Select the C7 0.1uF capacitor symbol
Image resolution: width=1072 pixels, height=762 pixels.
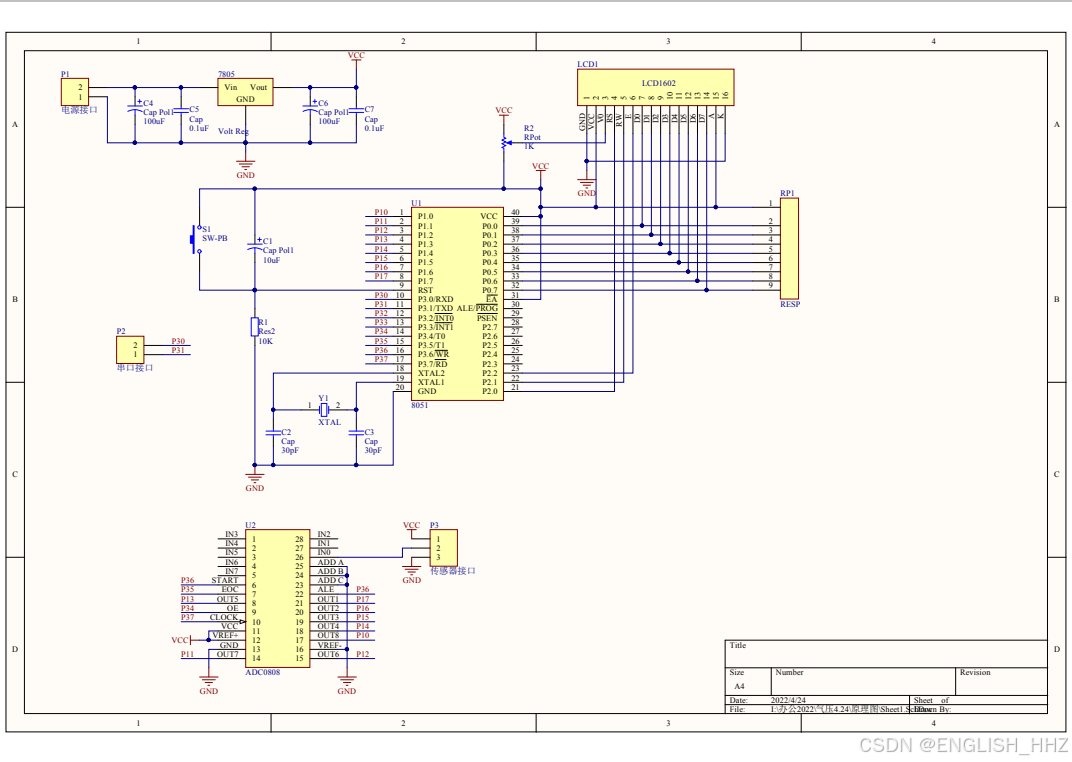pyautogui.click(x=356, y=110)
